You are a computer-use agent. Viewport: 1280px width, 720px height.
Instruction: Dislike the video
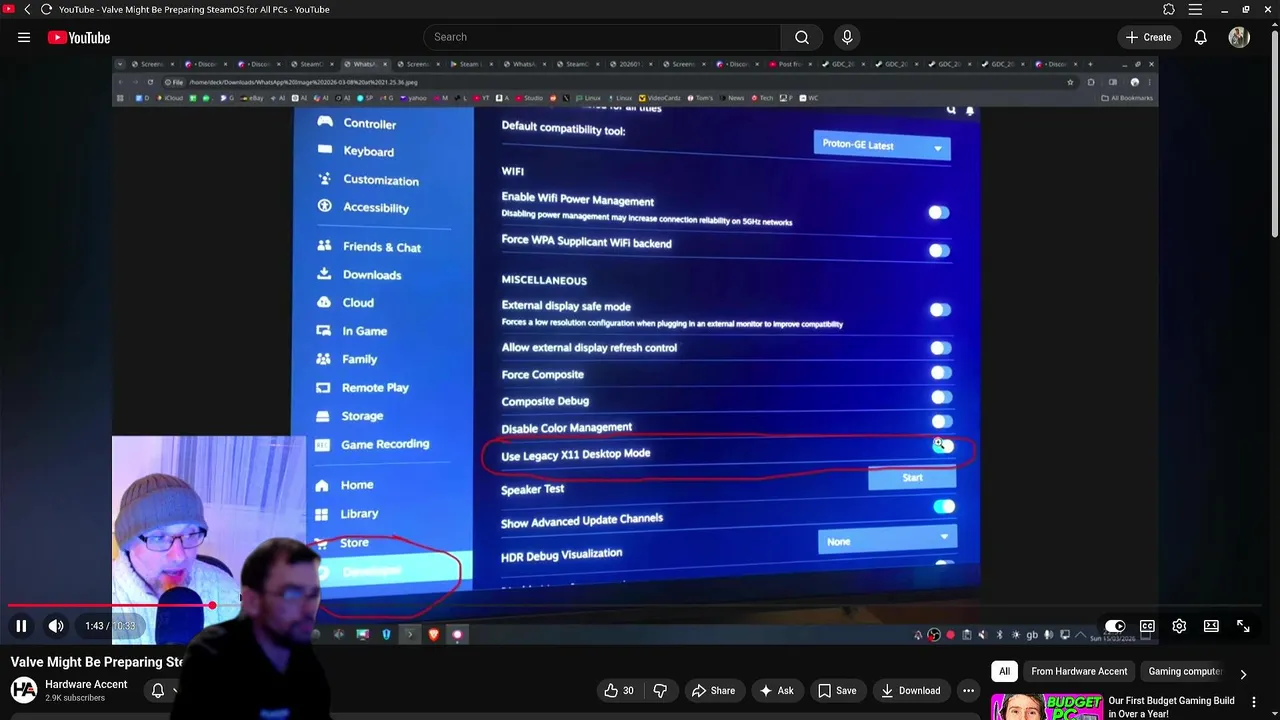[x=660, y=690]
